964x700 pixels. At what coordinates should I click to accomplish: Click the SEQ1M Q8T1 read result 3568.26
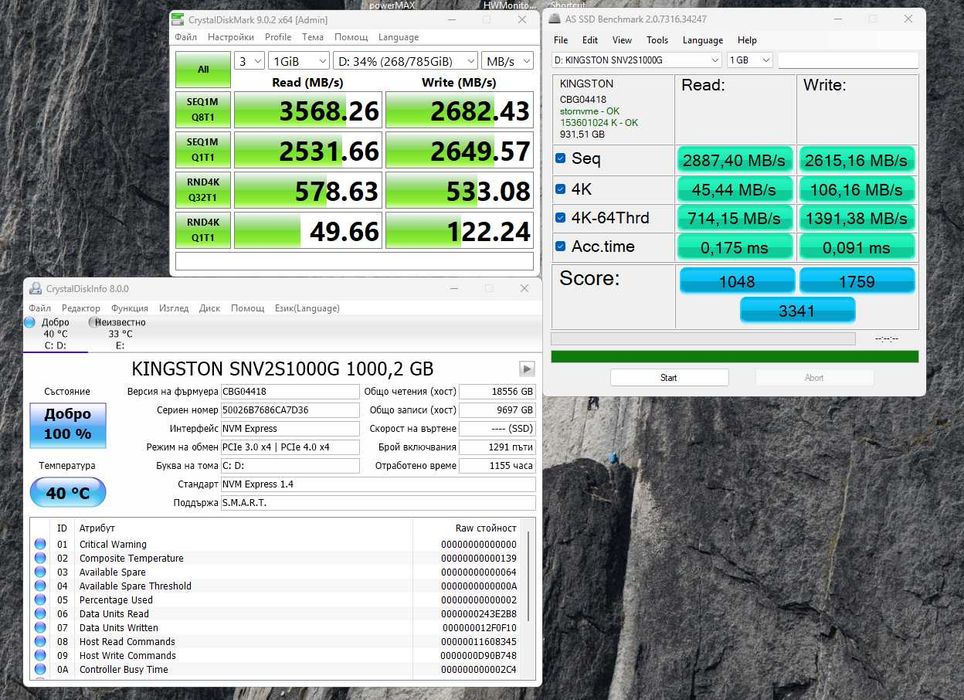point(308,110)
